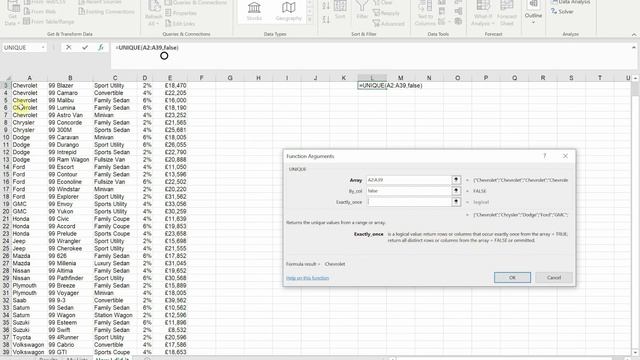Open the Stocks data type
The image size is (640, 360).
254,11
